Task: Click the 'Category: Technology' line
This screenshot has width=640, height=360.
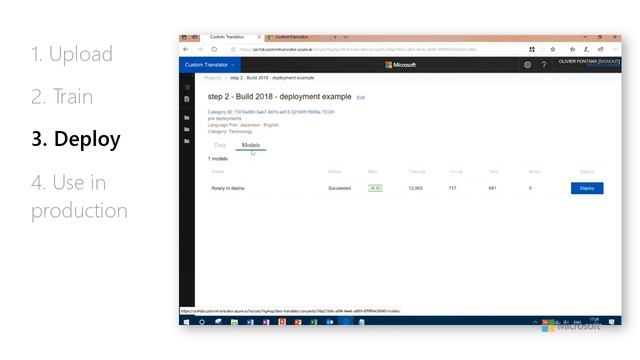Action: [230, 131]
